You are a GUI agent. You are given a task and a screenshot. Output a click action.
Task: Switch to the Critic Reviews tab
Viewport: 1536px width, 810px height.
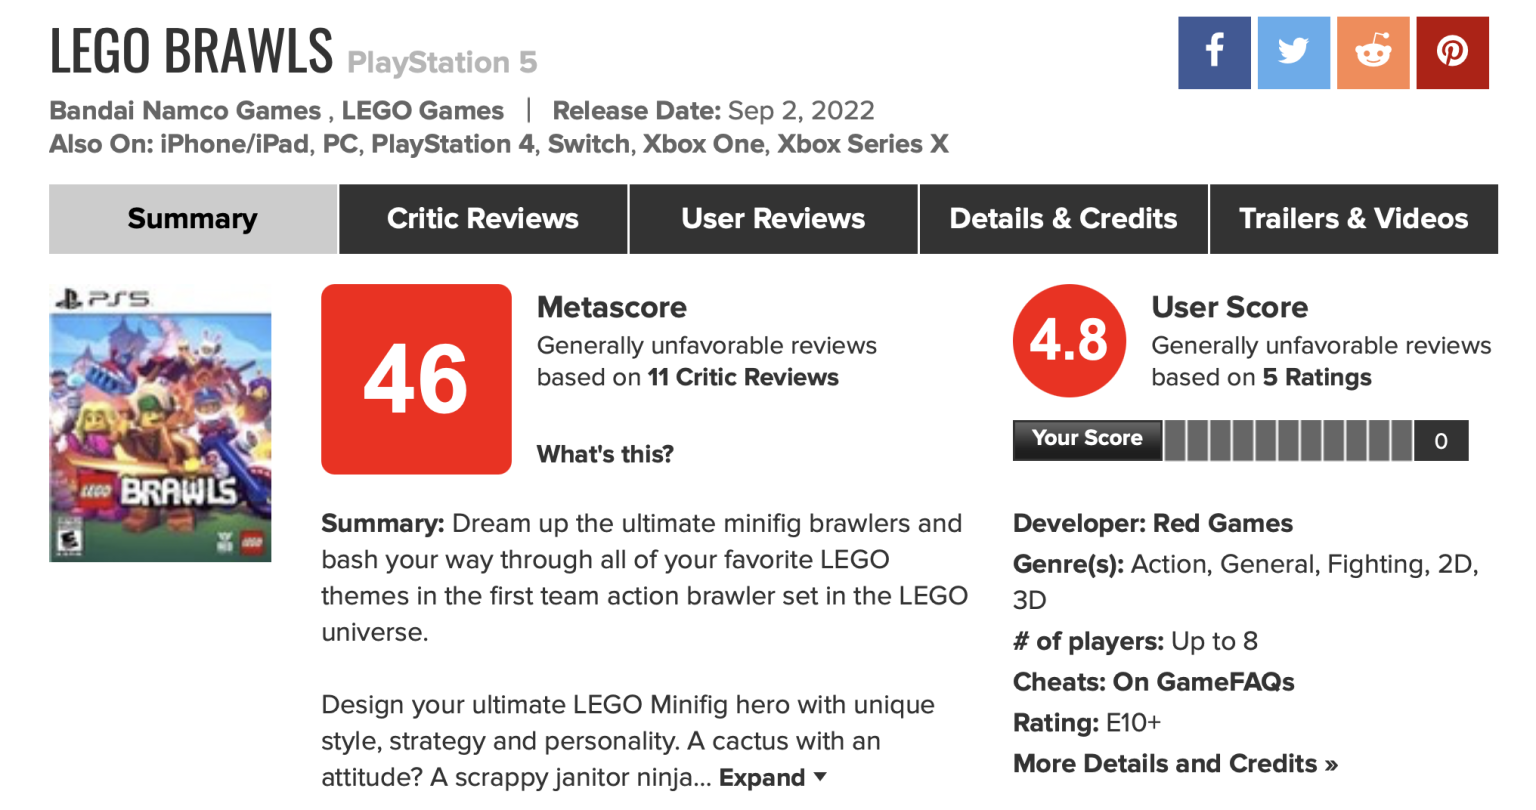point(483,218)
